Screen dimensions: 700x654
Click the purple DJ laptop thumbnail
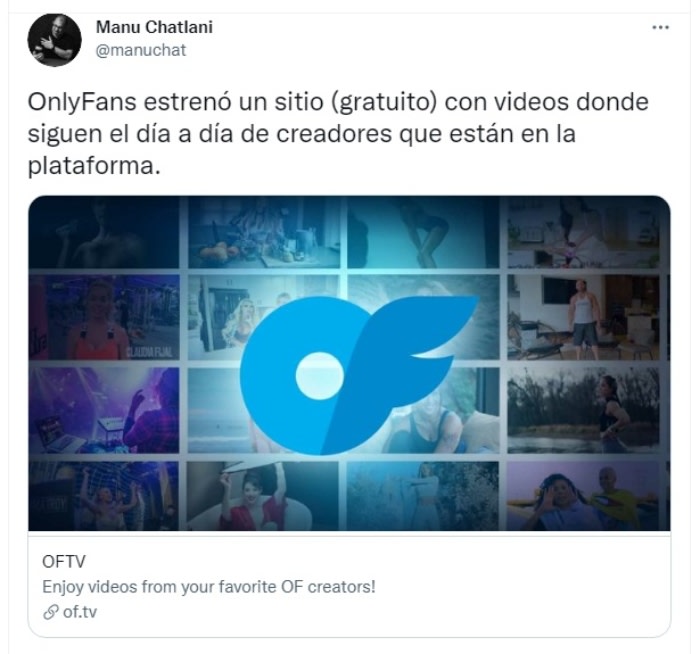104,411
